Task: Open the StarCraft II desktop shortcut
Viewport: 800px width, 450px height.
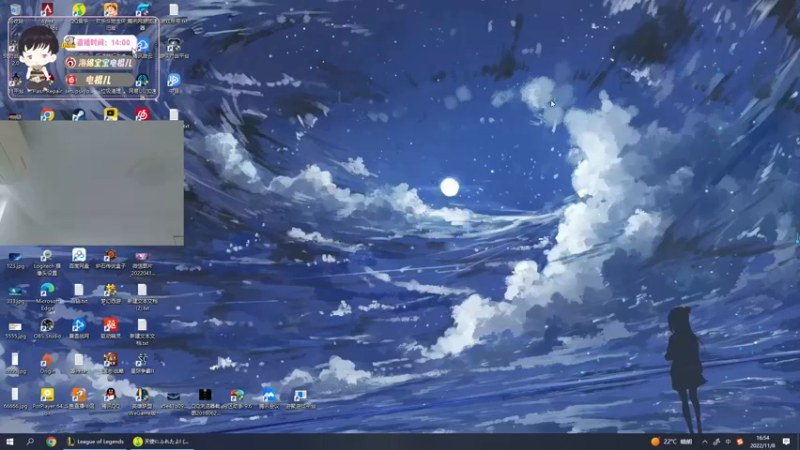Action: coord(142,364)
